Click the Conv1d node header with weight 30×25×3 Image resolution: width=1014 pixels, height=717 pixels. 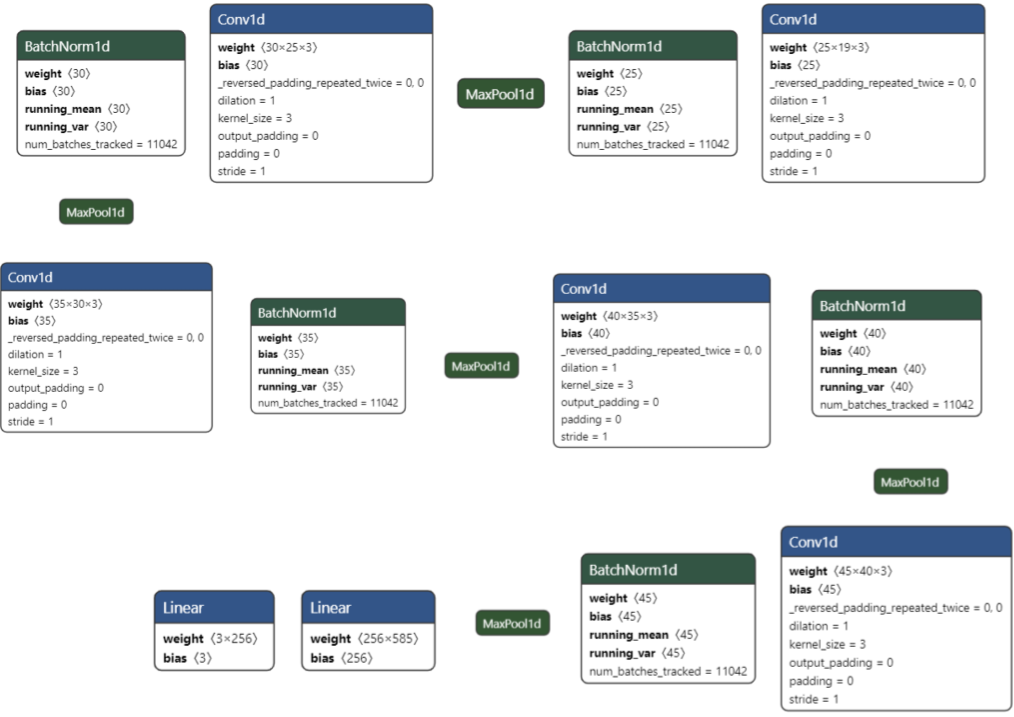(321, 19)
